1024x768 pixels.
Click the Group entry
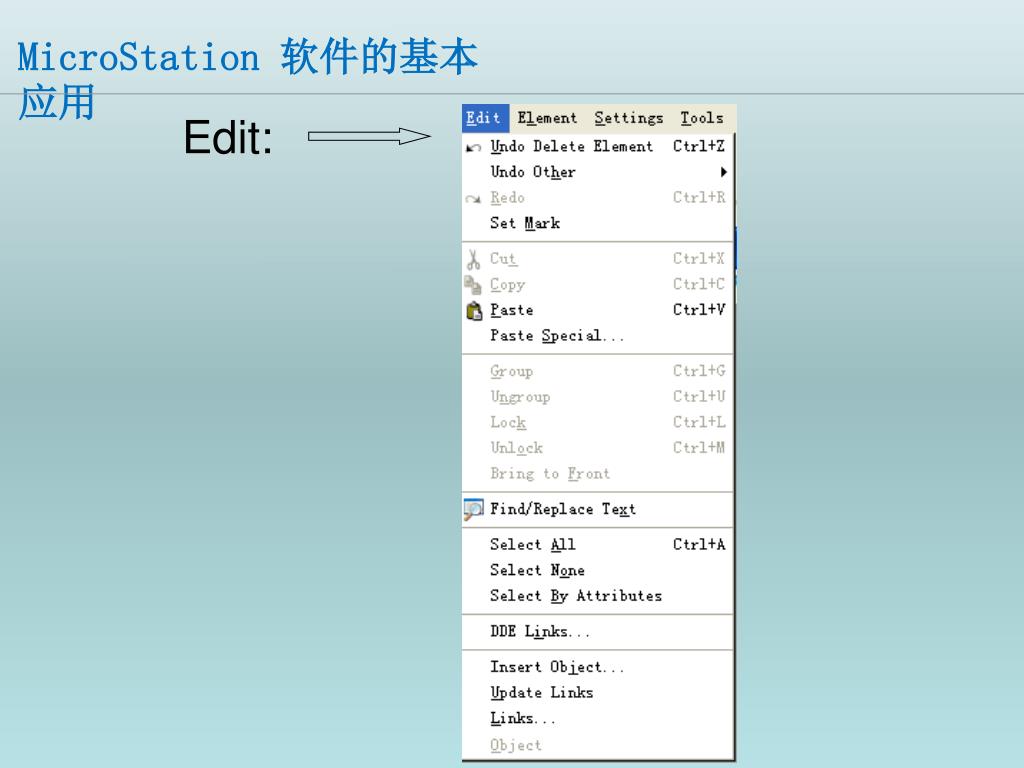(598, 371)
